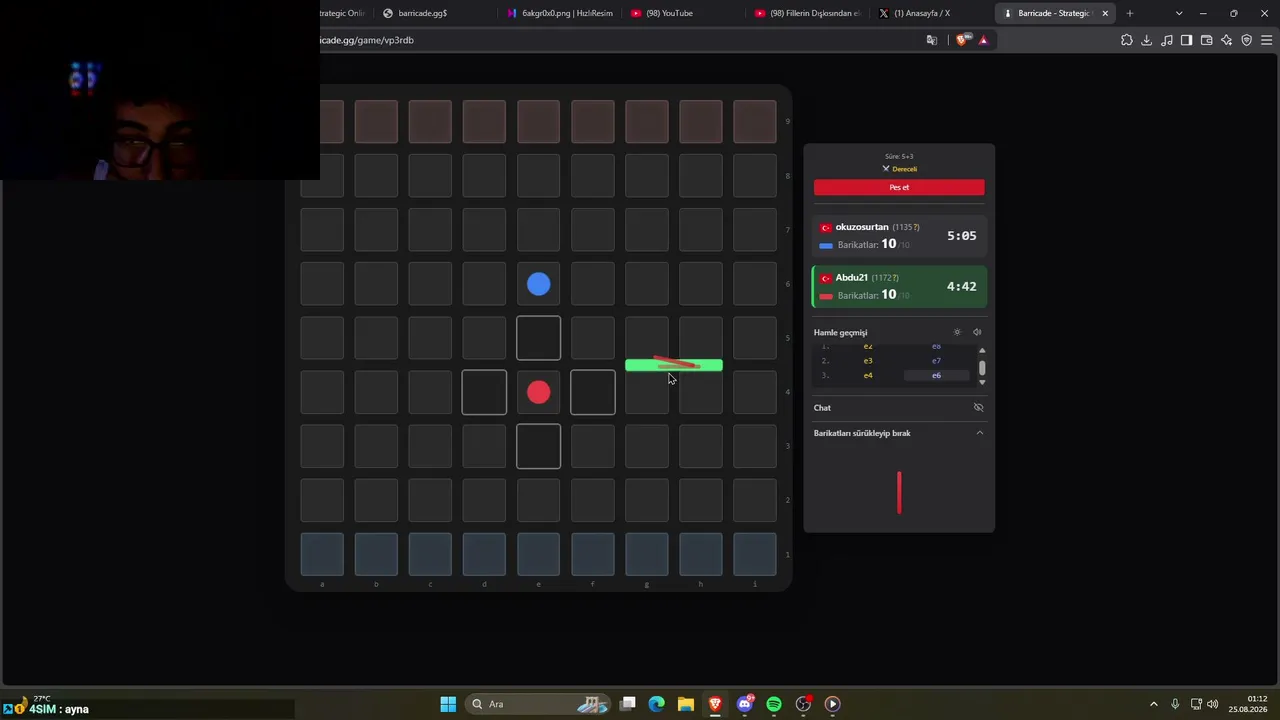Switch to the (98) YouTube tab
The width and height of the screenshot is (1280, 720).
[x=684, y=13]
